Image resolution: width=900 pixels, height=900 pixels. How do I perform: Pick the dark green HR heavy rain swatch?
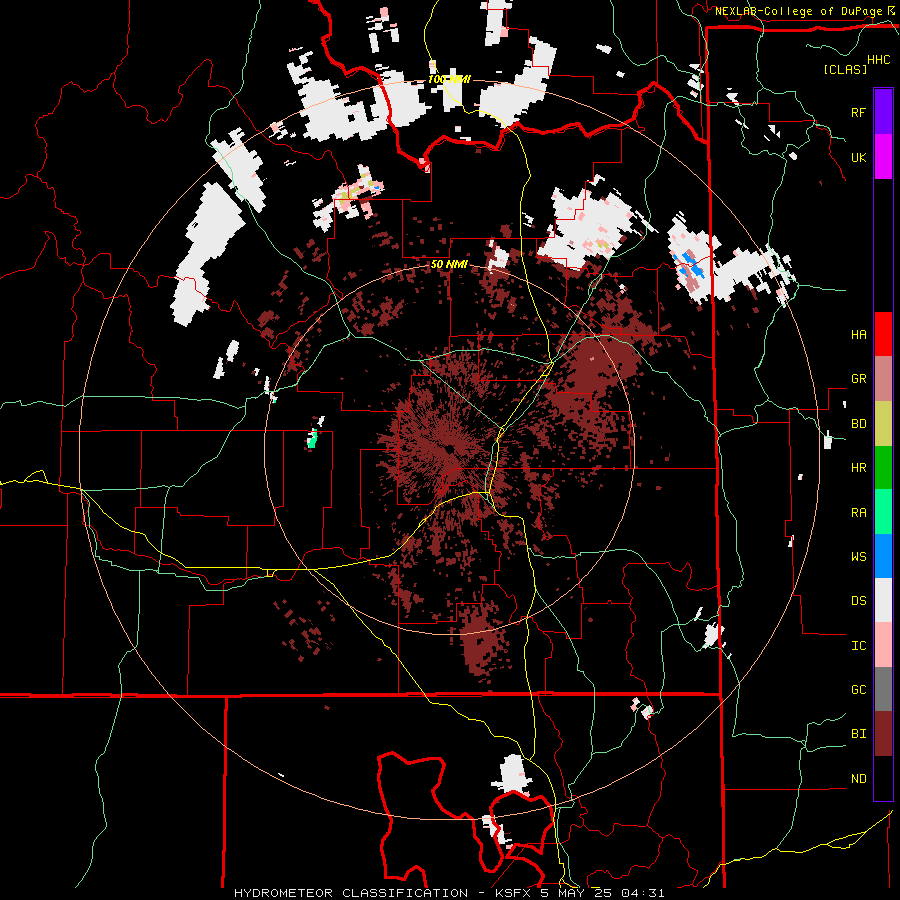883,467
